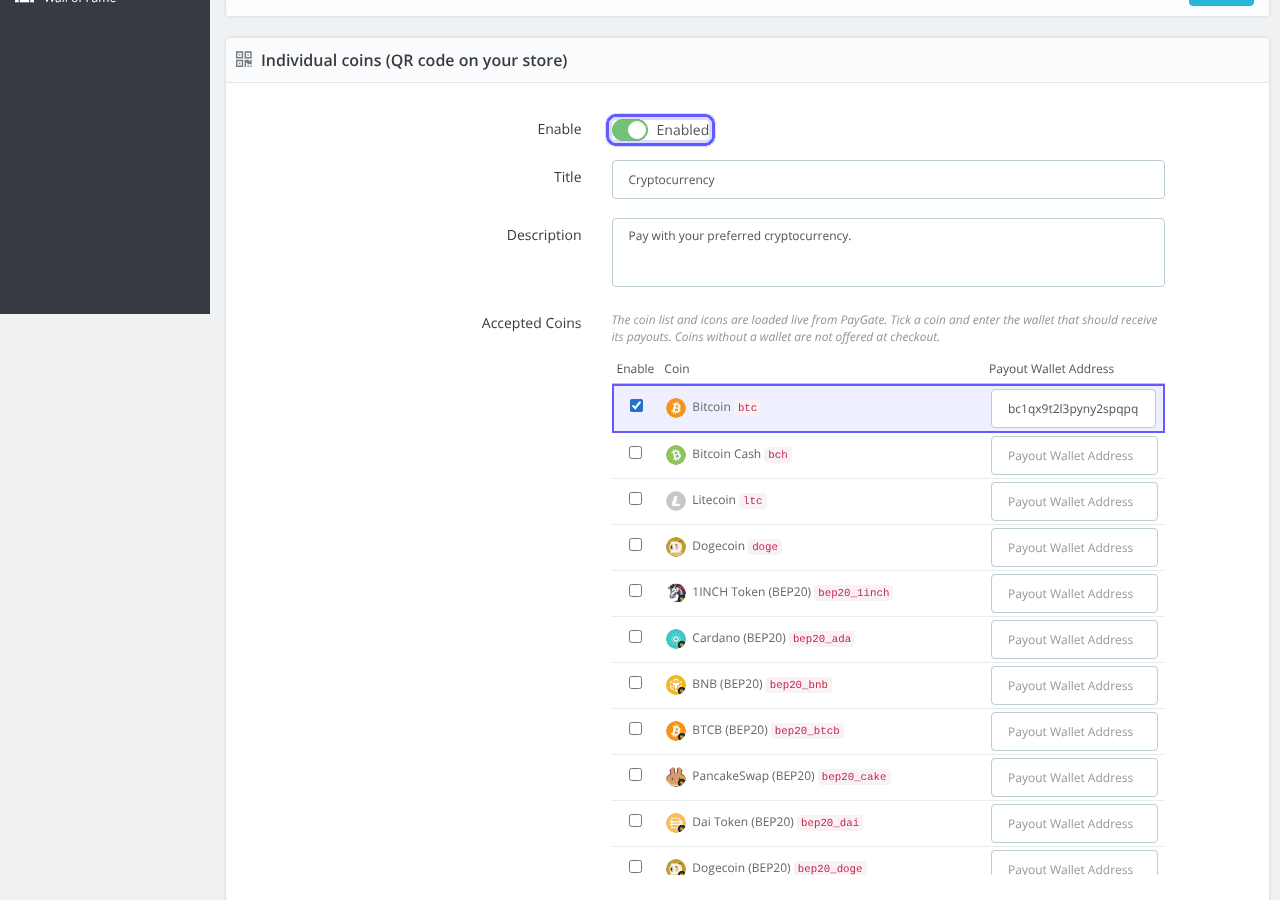Click into the Description text area
The image size is (1280, 900).
click(x=888, y=252)
